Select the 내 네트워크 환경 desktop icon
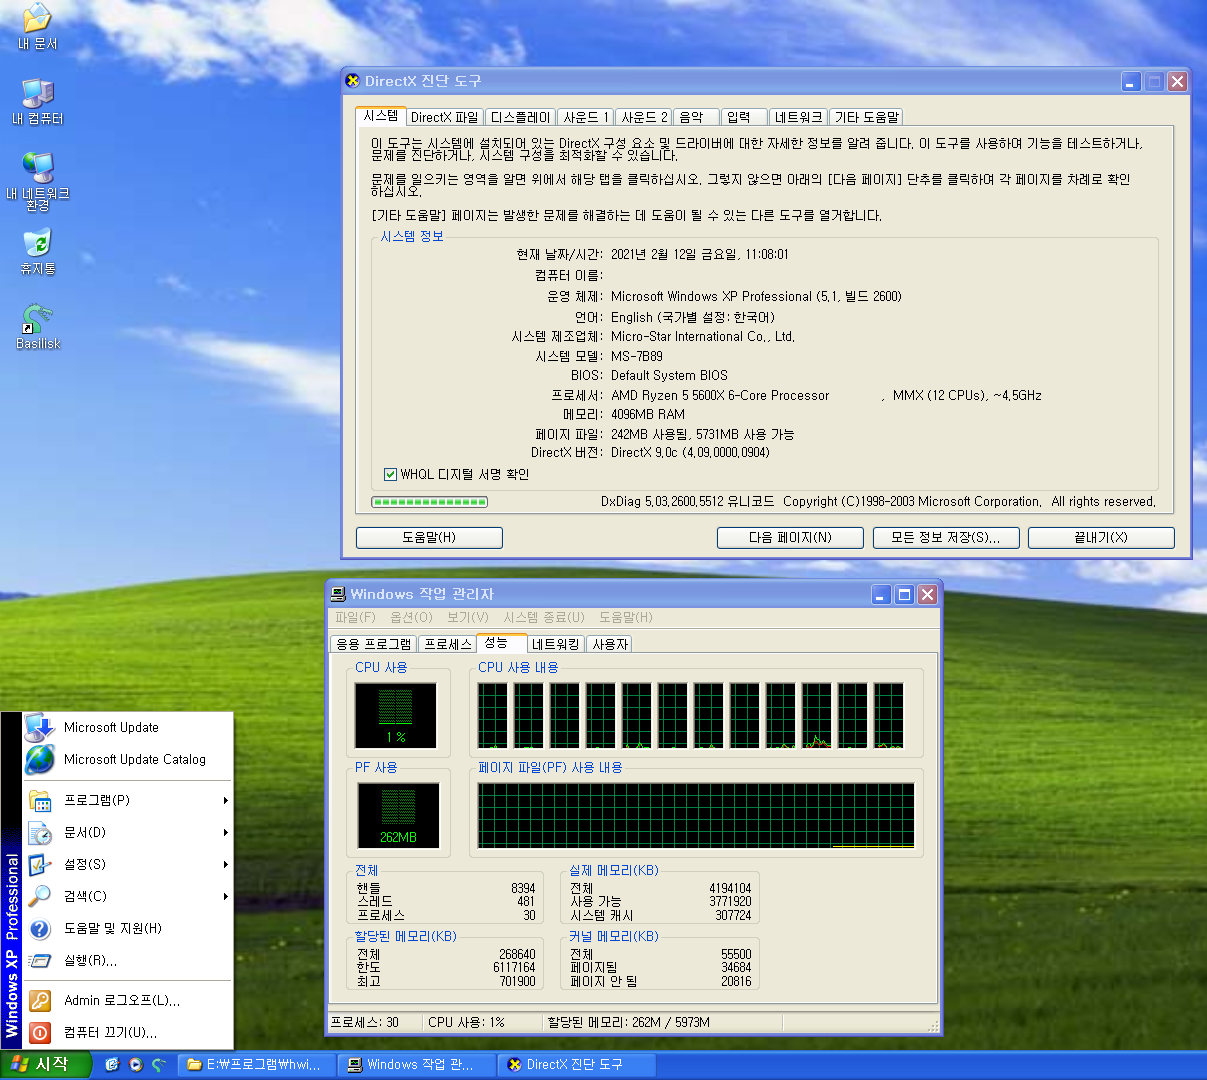Image resolution: width=1207 pixels, height=1080 pixels. [x=38, y=182]
